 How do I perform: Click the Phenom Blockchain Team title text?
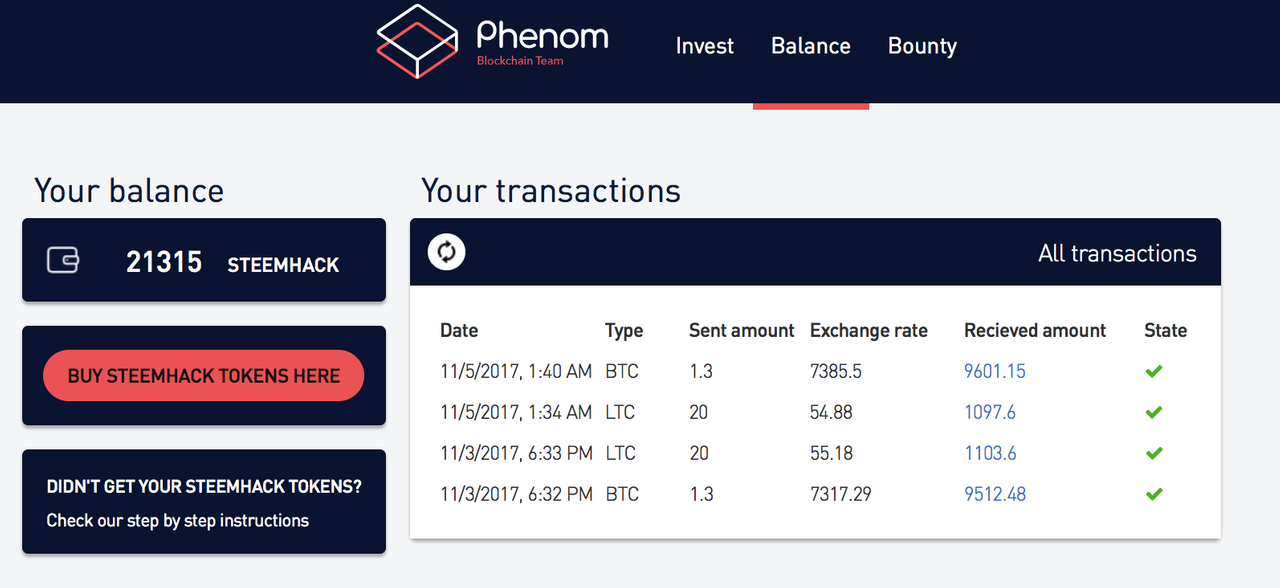coord(542,43)
